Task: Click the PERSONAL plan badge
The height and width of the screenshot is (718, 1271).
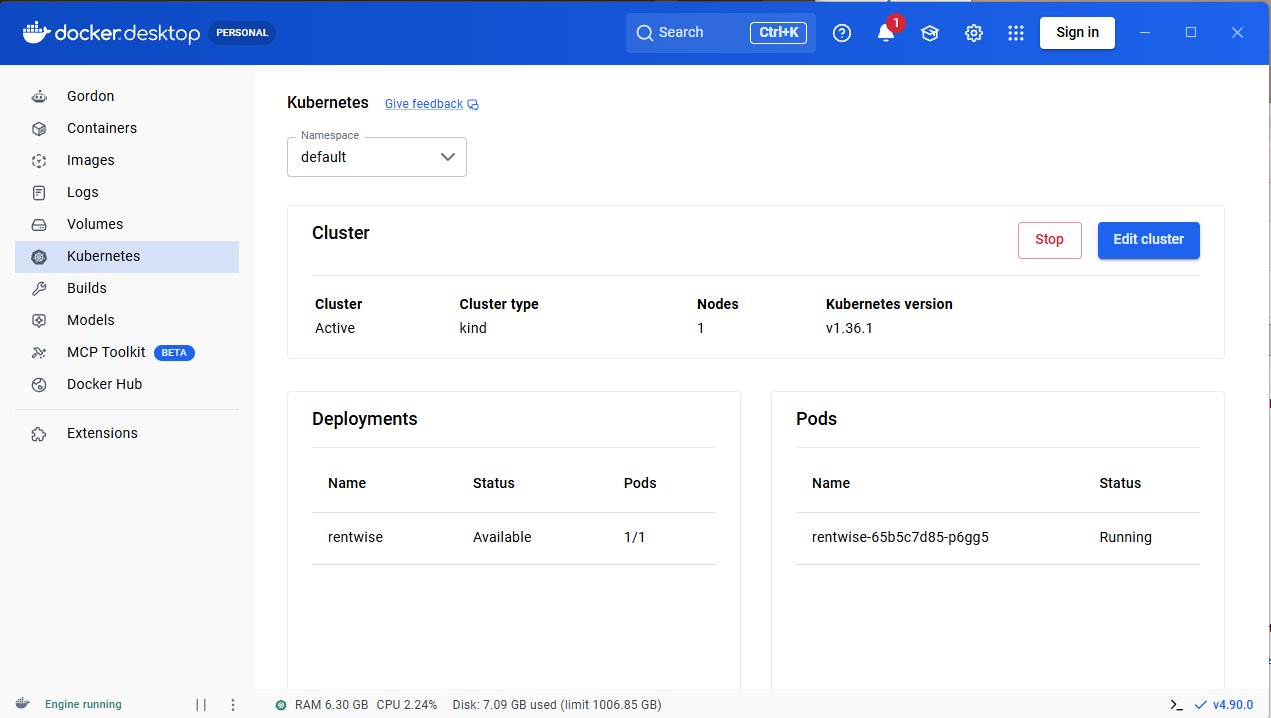Action: click(x=242, y=33)
